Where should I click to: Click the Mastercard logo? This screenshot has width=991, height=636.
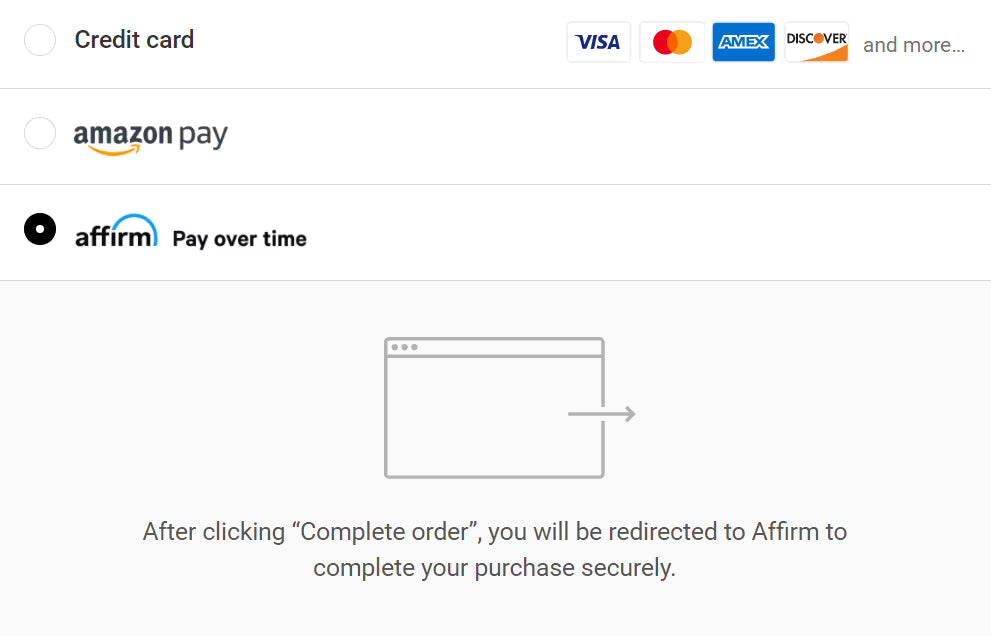(x=672, y=42)
